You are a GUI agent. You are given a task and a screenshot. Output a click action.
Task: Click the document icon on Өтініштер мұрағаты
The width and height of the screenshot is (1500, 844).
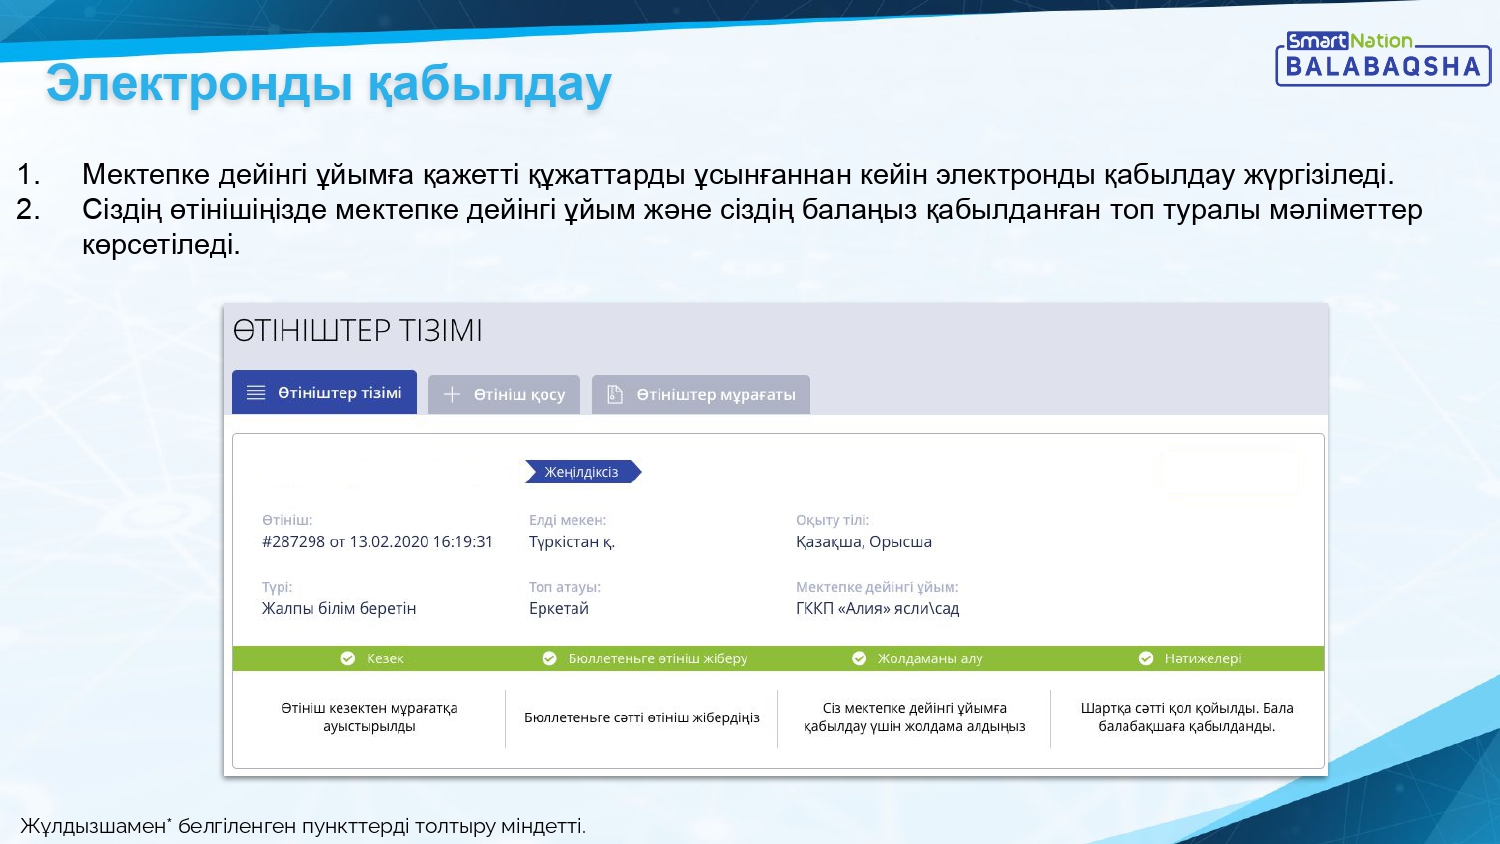tap(615, 394)
